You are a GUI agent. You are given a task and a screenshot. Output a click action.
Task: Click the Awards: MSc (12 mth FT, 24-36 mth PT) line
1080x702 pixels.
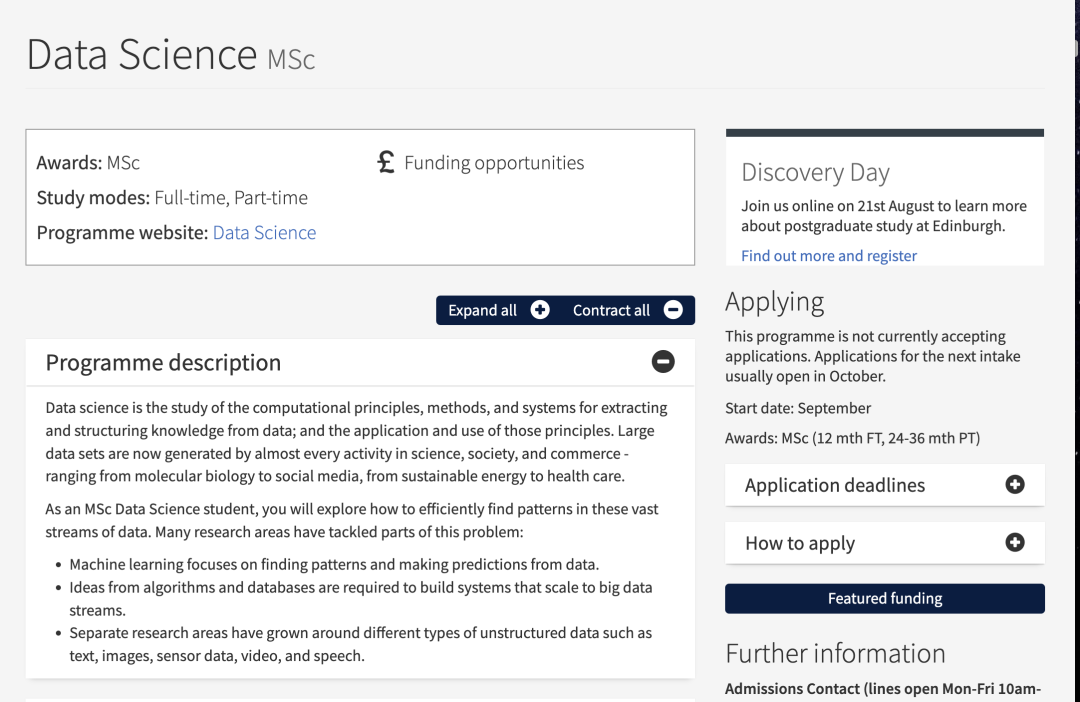click(853, 438)
